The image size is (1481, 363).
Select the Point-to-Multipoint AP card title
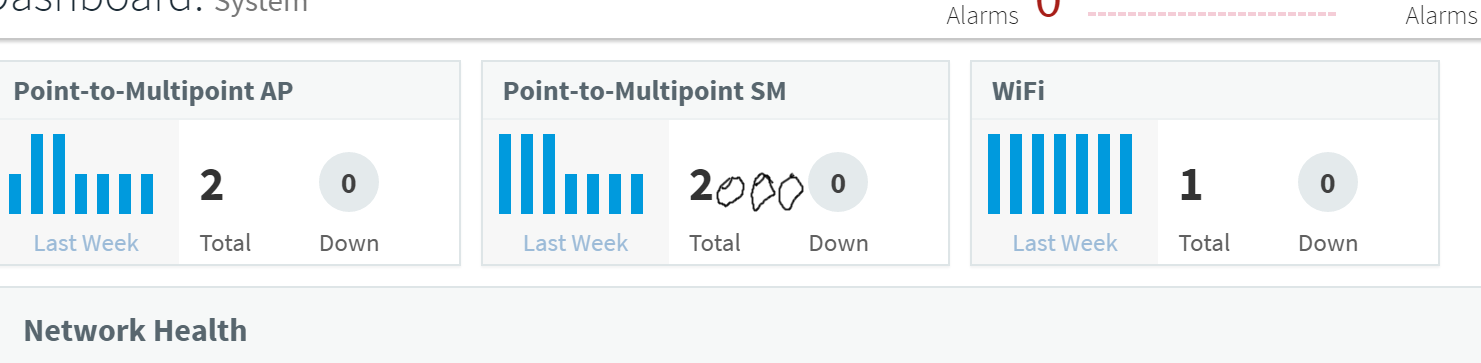tap(153, 91)
